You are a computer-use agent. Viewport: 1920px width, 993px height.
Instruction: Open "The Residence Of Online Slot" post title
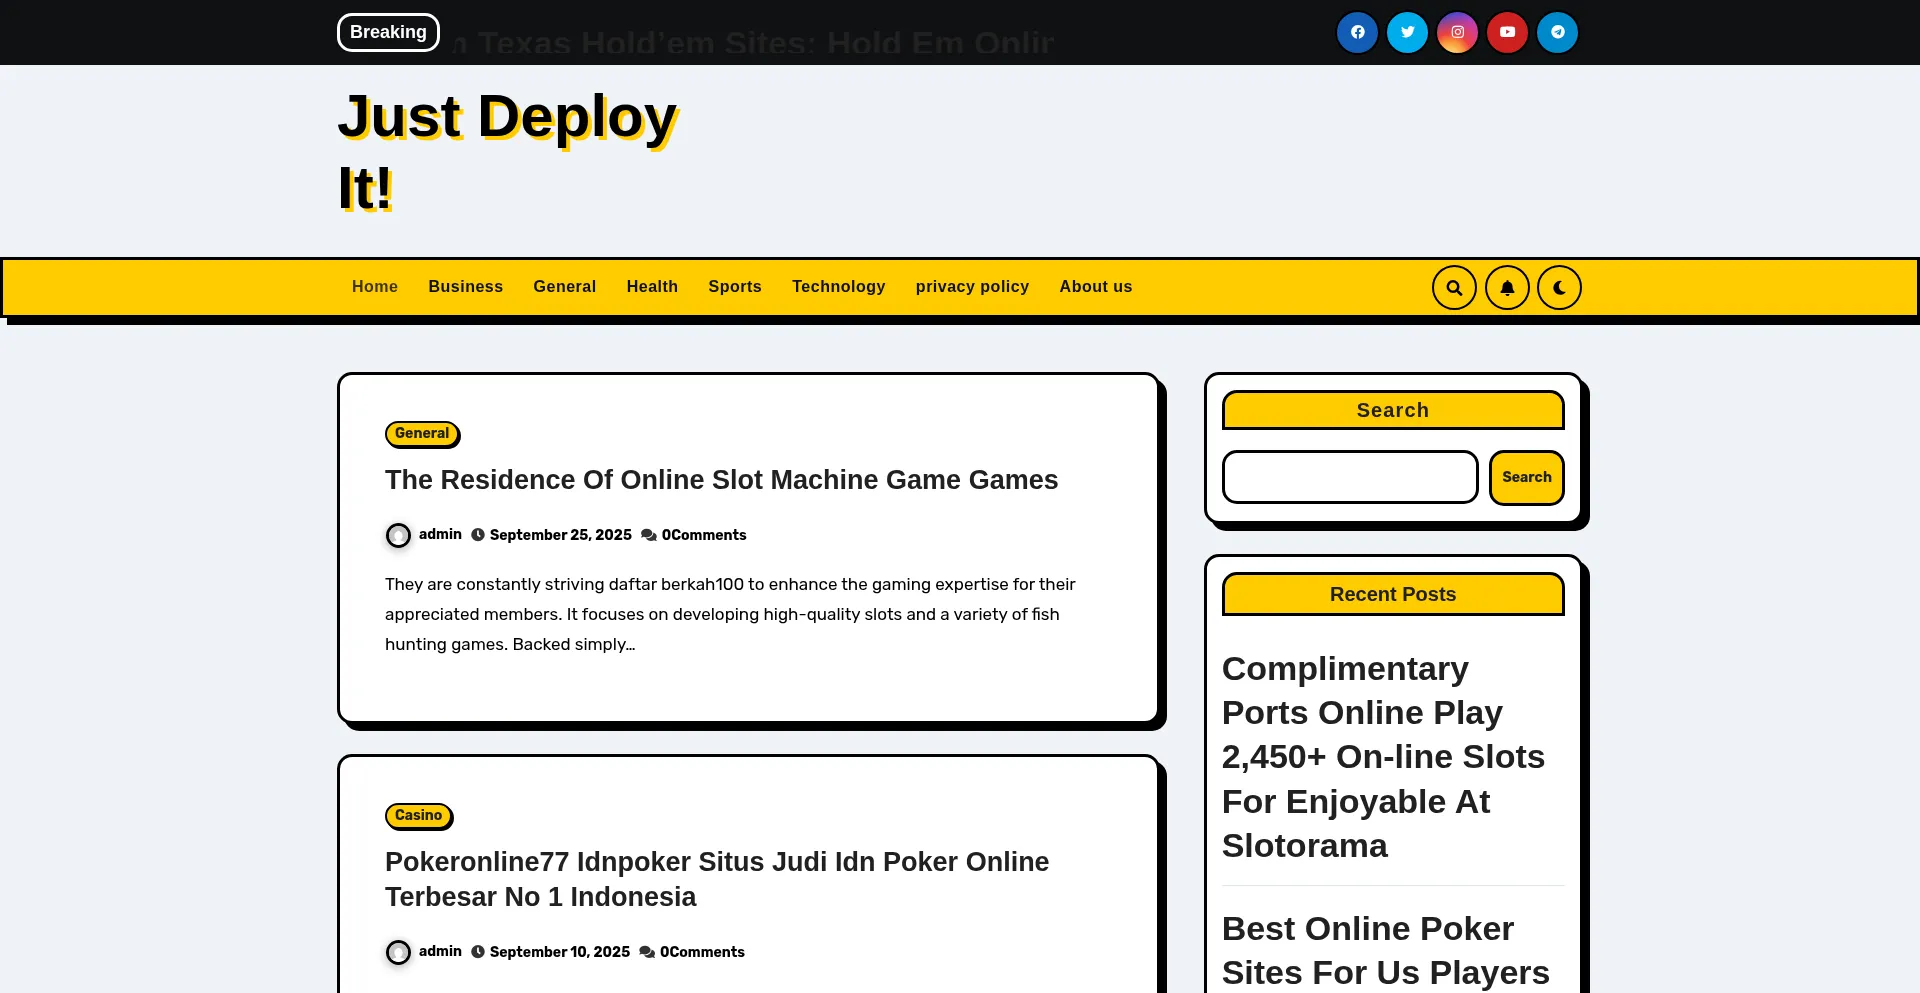click(721, 480)
